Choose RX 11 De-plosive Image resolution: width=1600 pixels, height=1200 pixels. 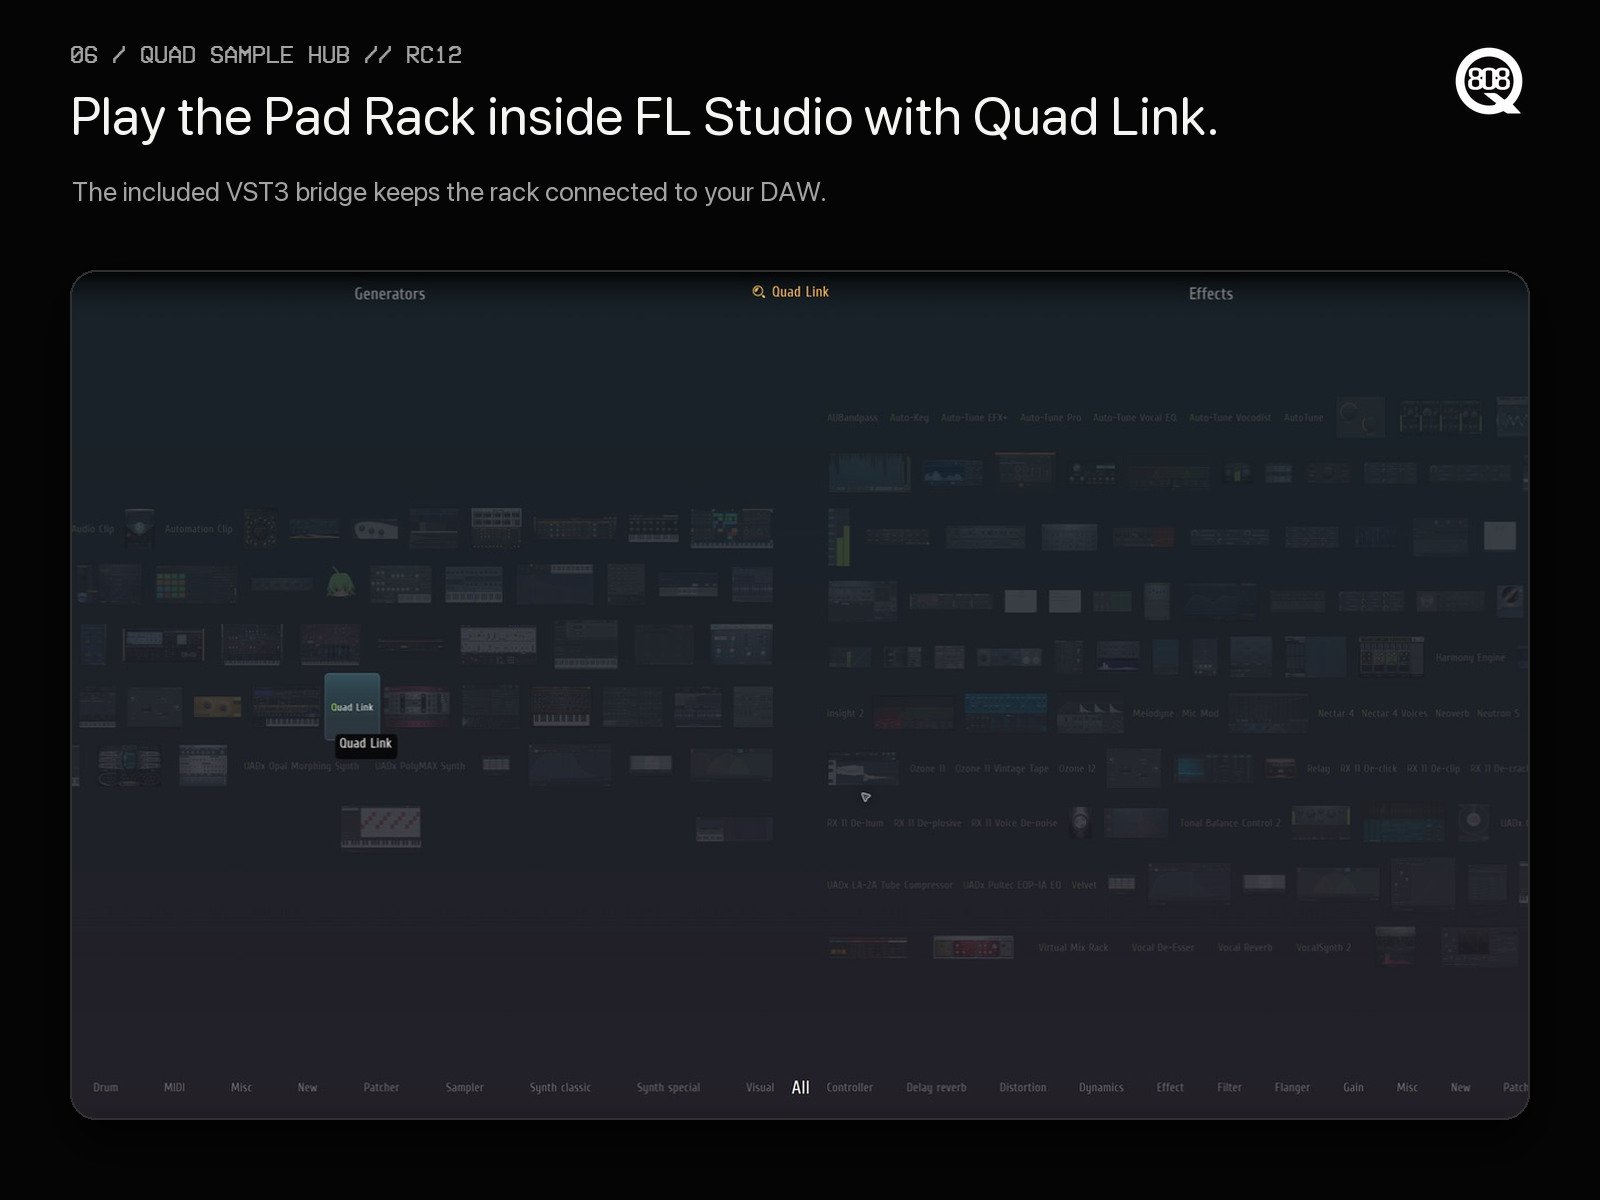click(x=927, y=824)
